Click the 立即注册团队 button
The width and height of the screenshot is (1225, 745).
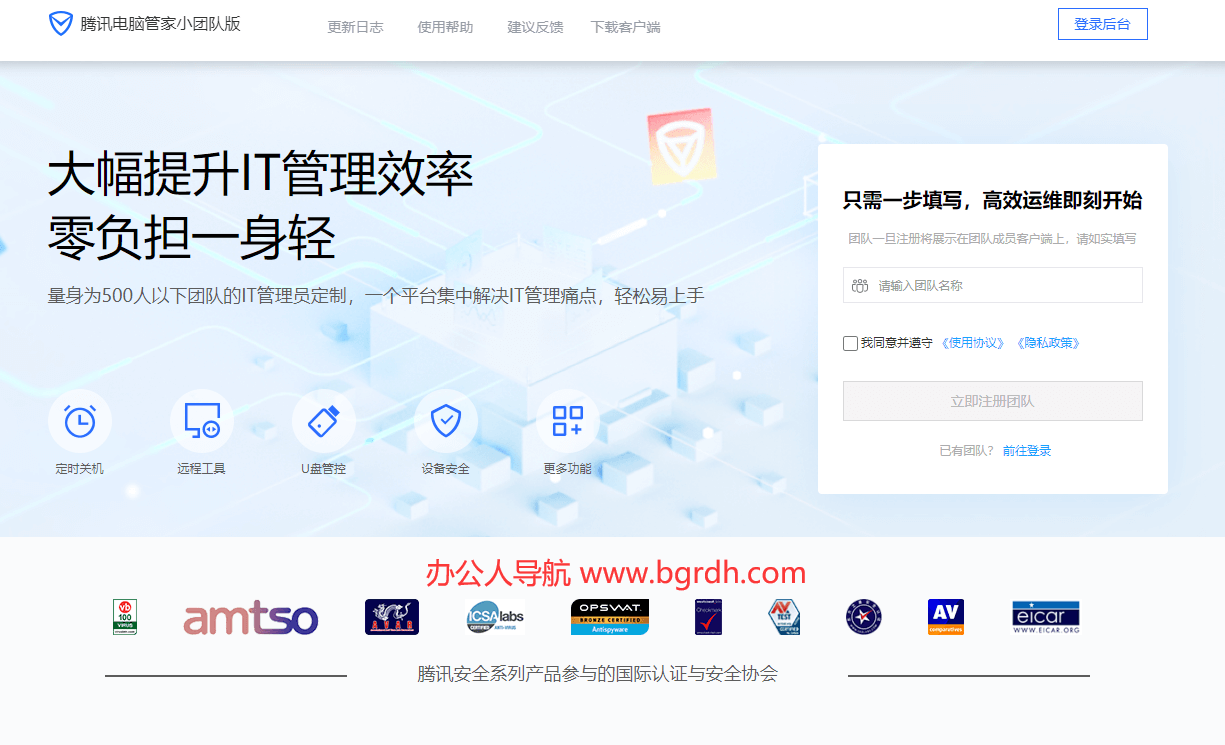point(992,401)
